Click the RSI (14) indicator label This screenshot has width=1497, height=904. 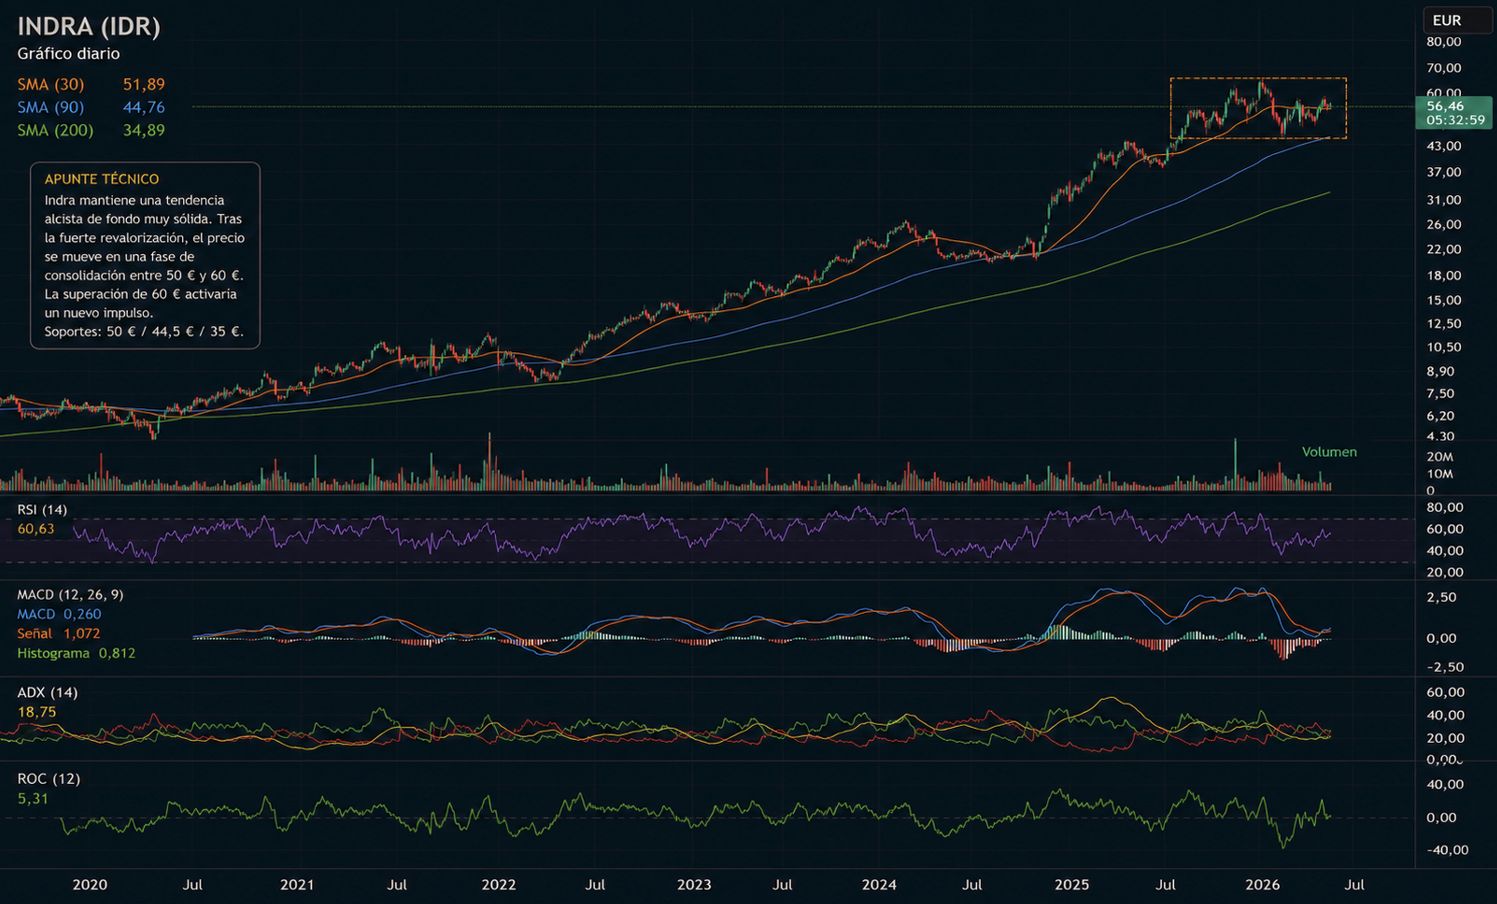coord(42,510)
